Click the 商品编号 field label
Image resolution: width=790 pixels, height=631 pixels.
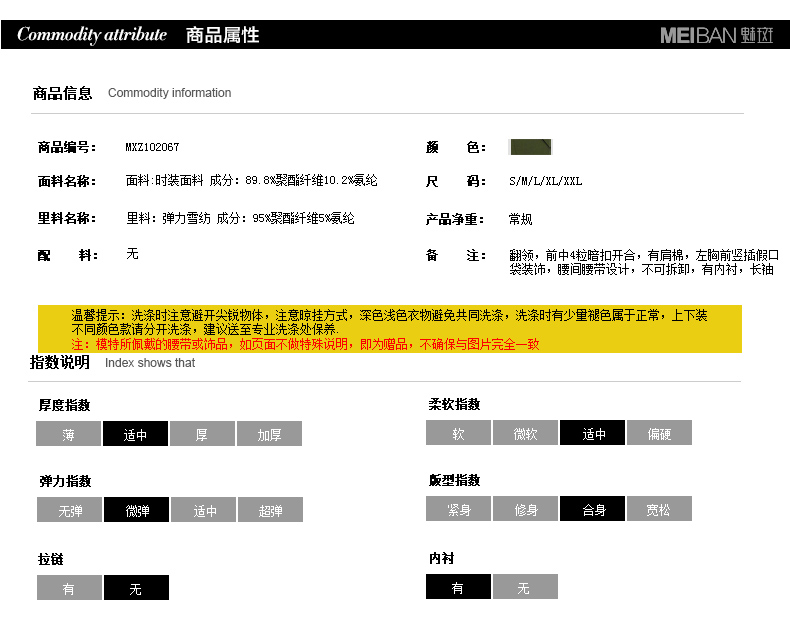(67, 147)
